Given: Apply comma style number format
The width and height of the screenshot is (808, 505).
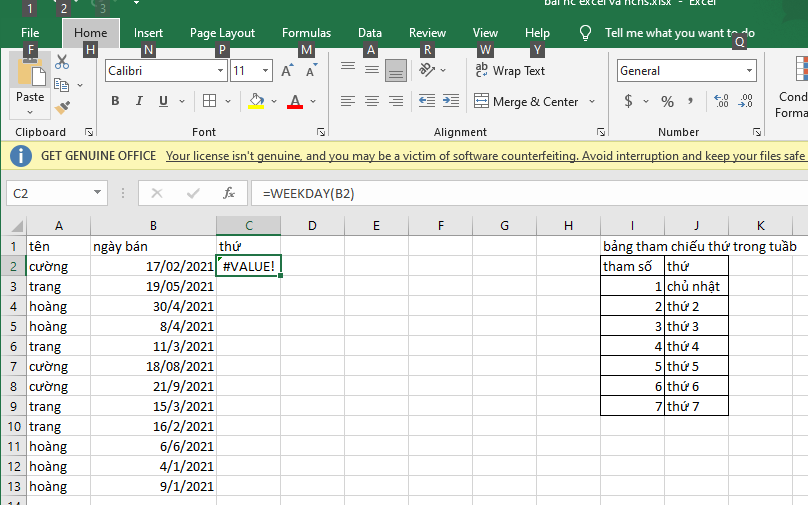Looking at the screenshot, I should pyautogui.click(x=691, y=102).
